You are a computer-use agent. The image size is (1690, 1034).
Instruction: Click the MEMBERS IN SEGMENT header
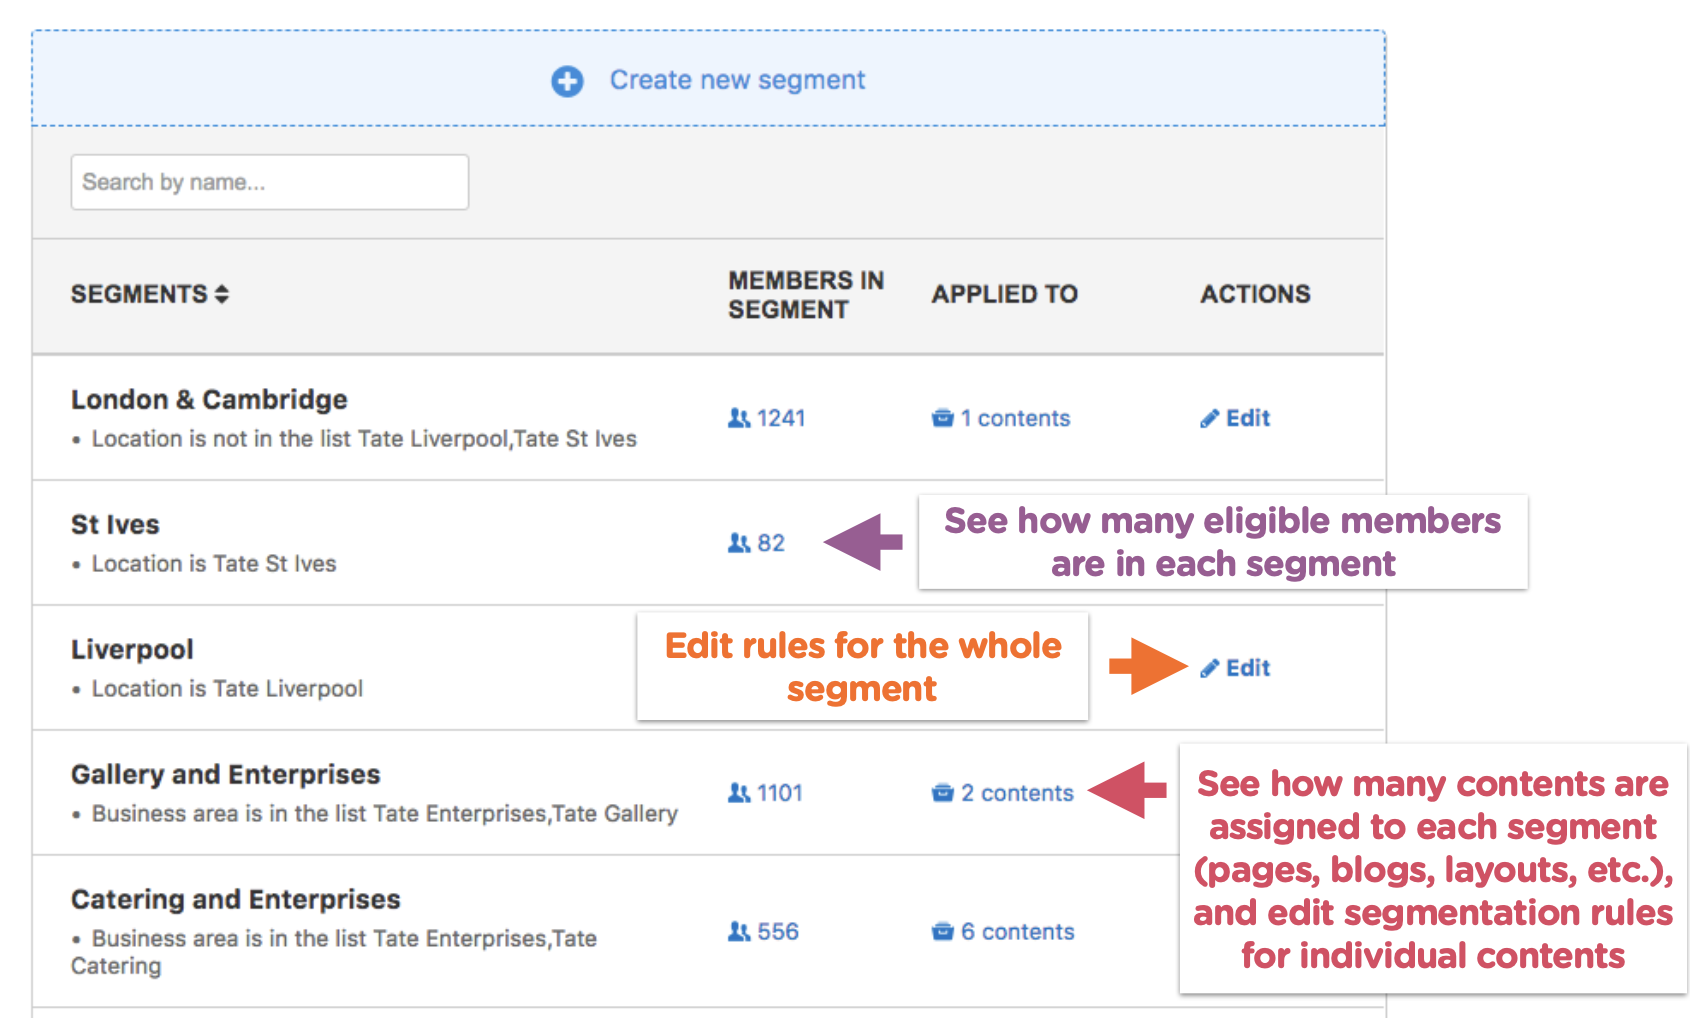[x=806, y=295]
